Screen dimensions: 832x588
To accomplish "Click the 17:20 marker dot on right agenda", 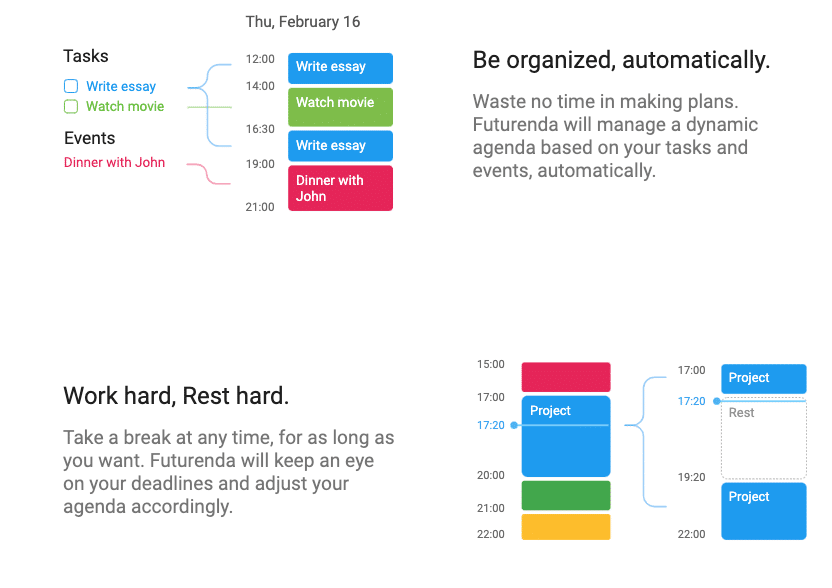I will (x=716, y=401).
